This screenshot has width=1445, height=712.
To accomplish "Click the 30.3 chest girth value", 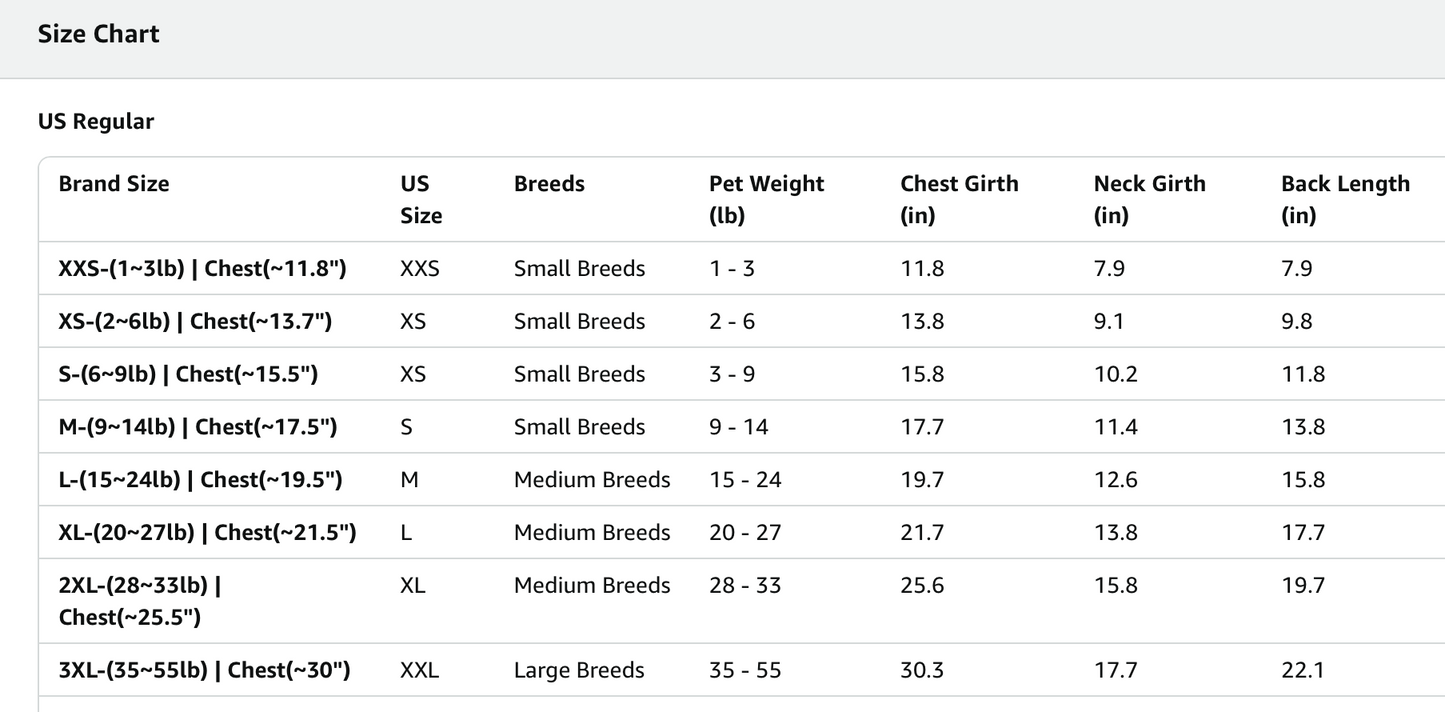I will pyautogui.click(x=922, y=670).
